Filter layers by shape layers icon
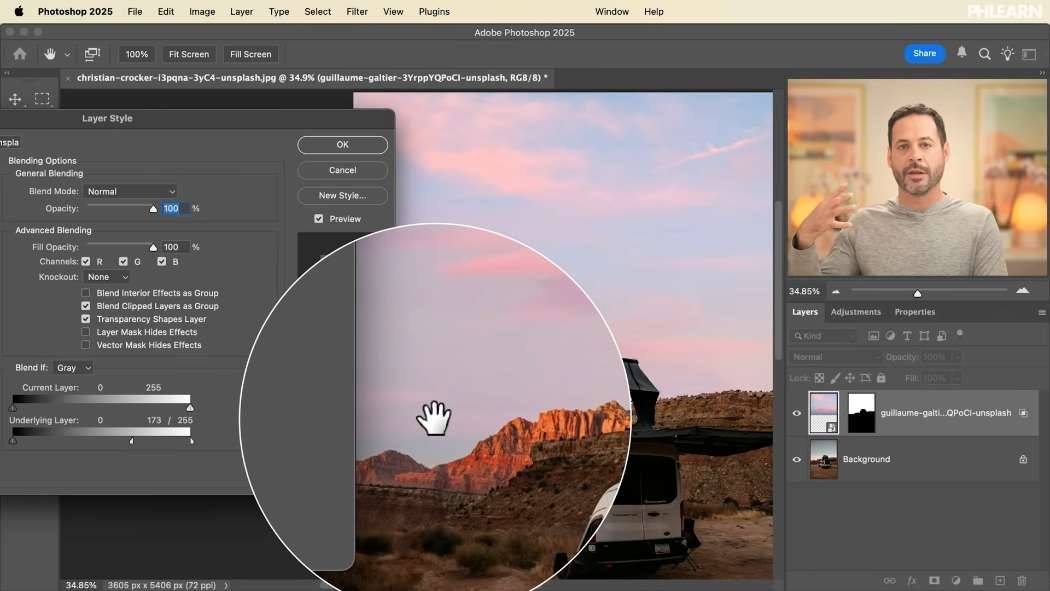 point(924,336)
